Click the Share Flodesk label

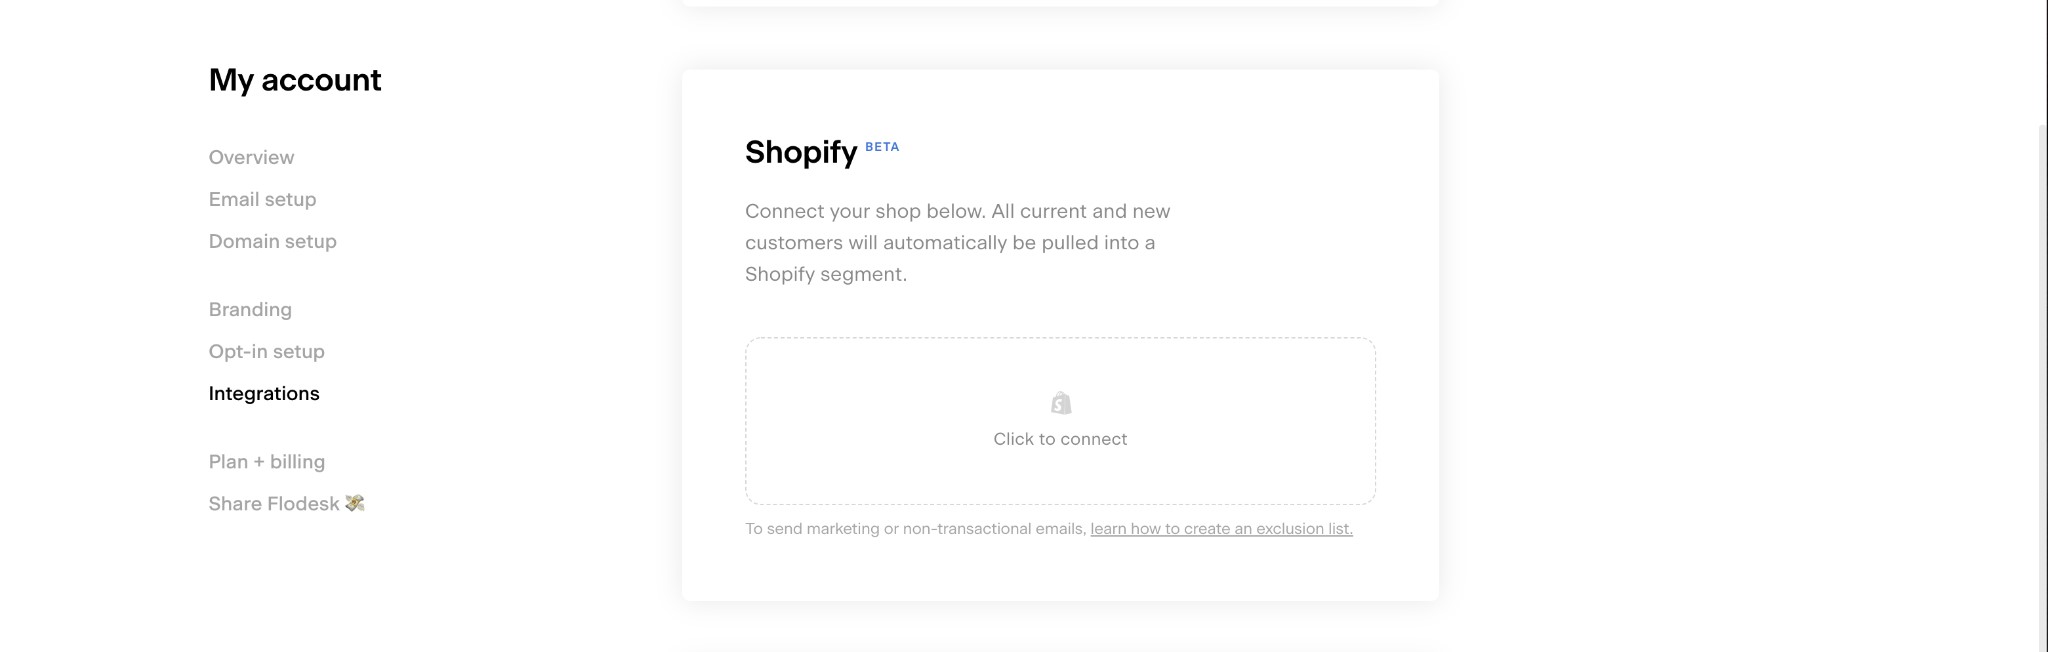273,503
